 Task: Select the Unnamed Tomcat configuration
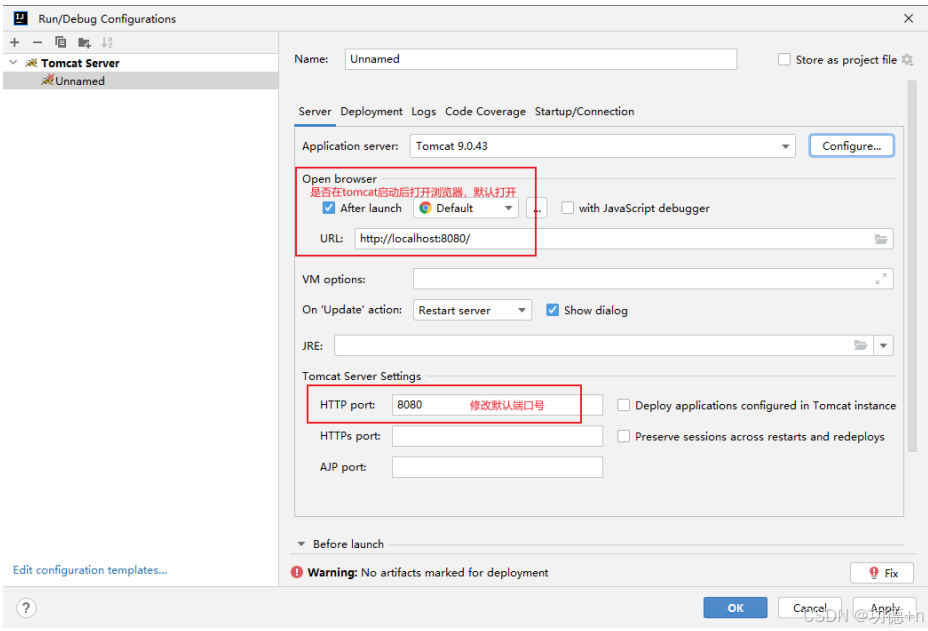pyautogui.click(x=140, y=81)
